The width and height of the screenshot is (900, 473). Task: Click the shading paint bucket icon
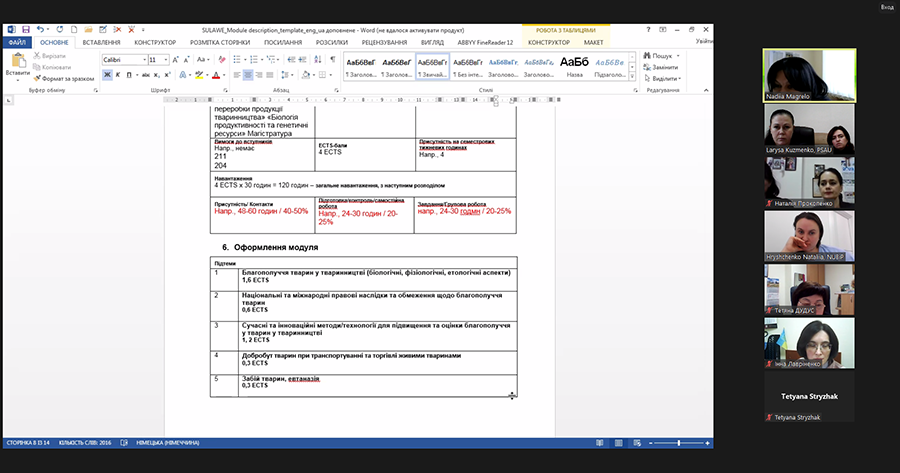(x=305, y=75)
